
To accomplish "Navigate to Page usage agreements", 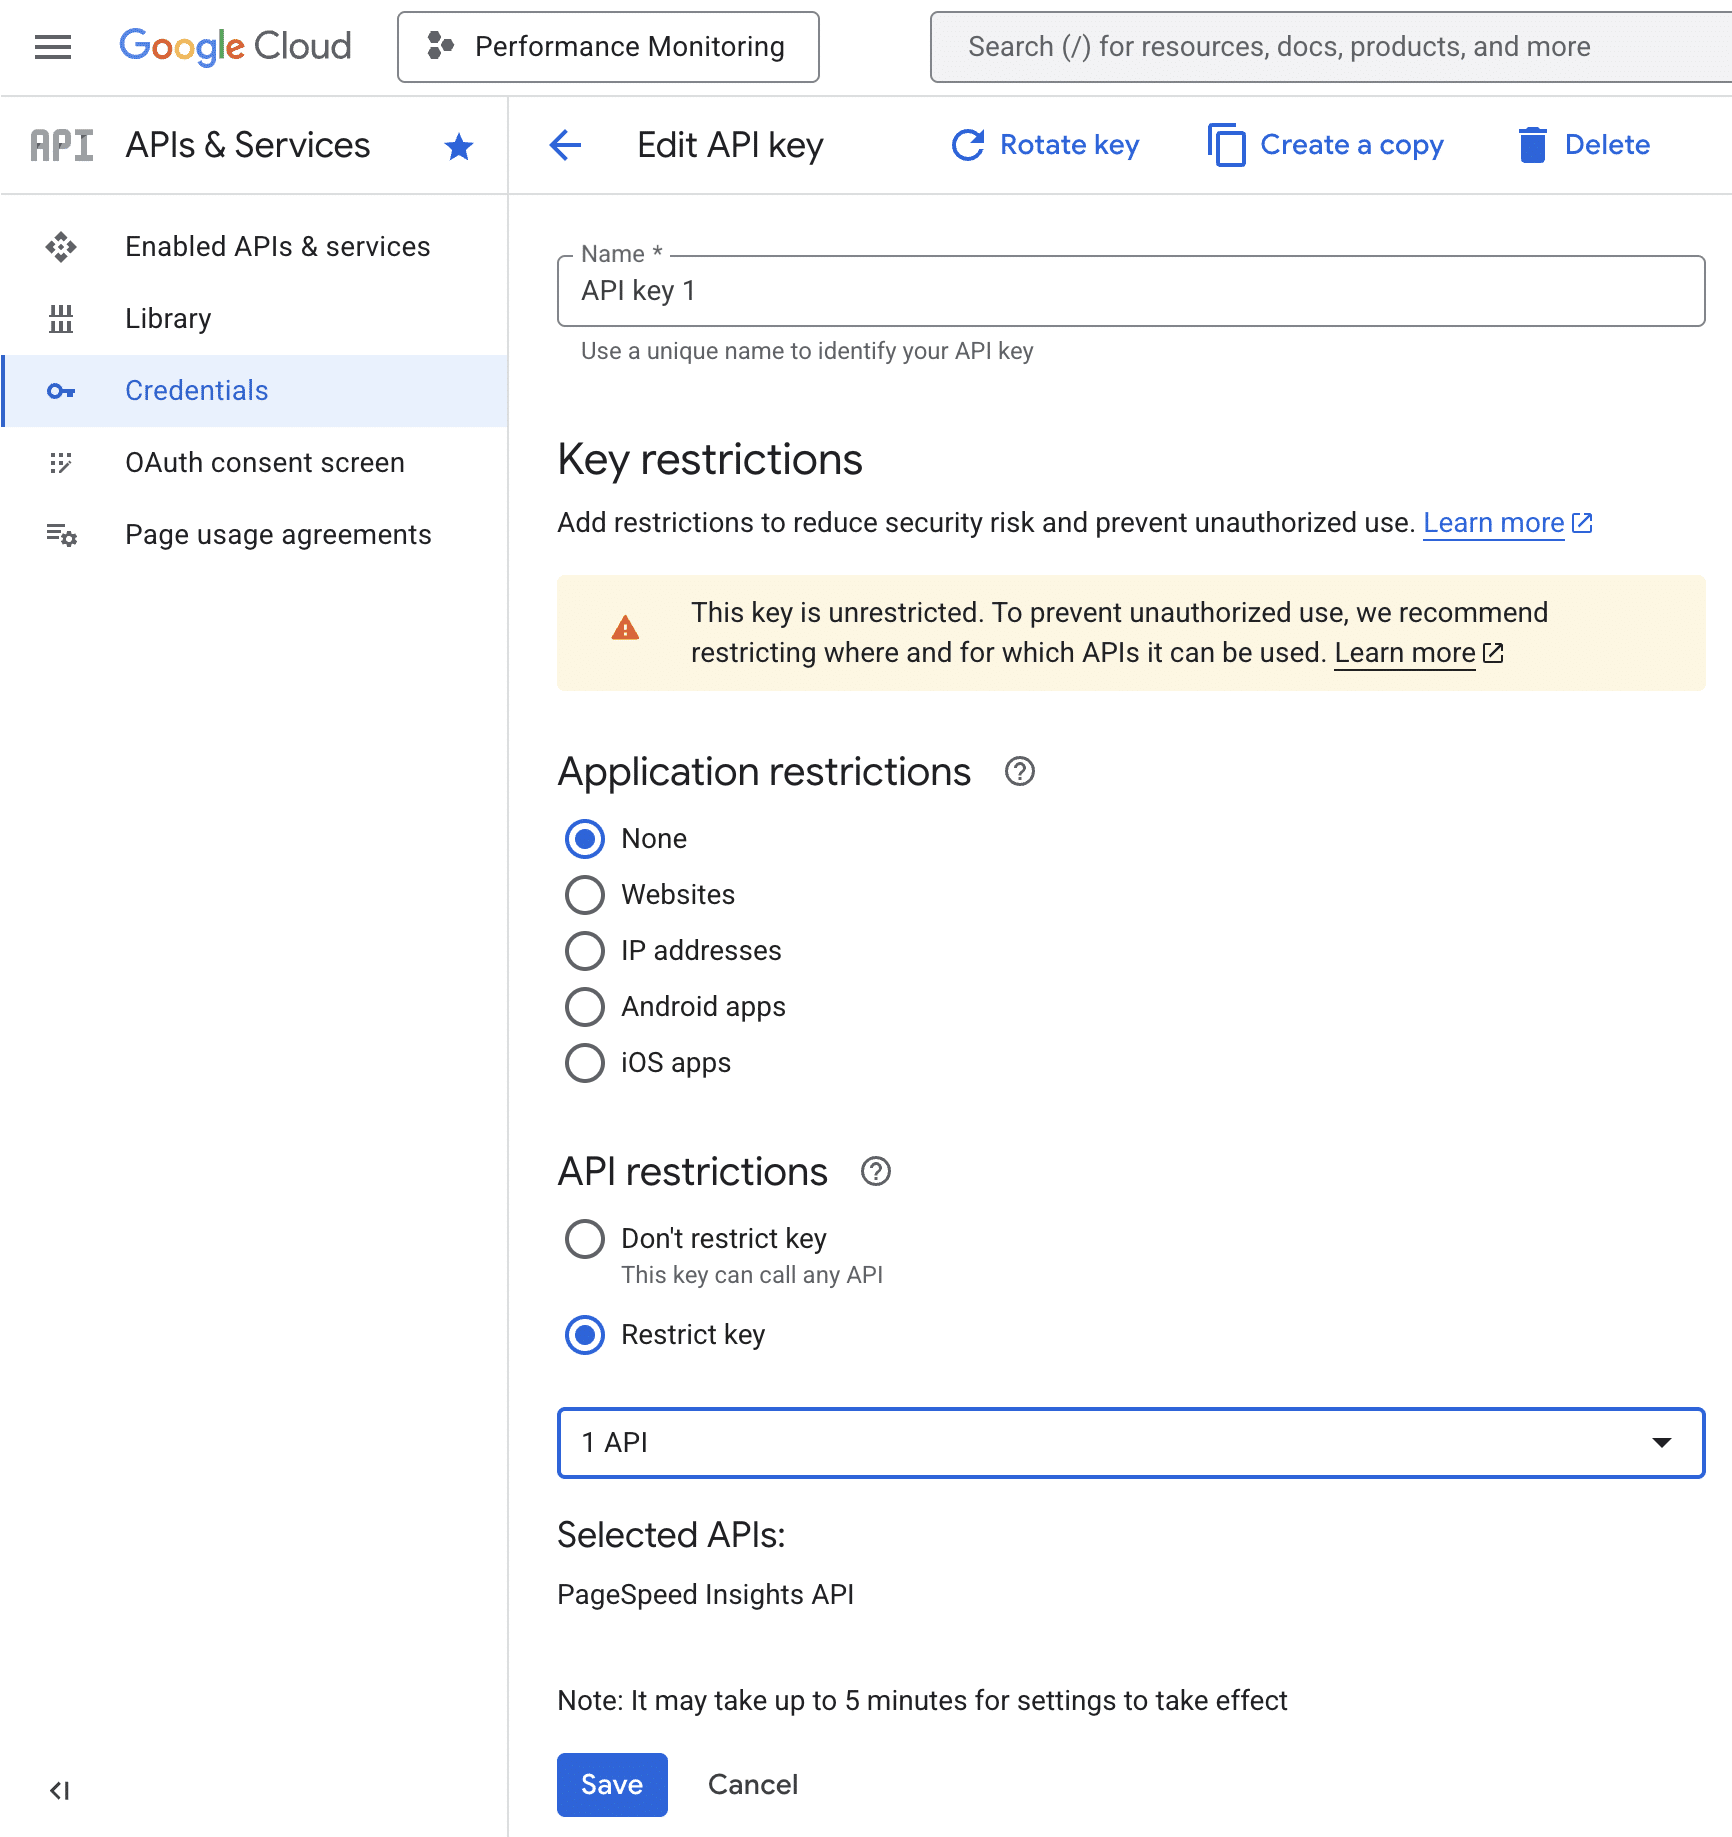I will pyautogui.click(x=278, y=534).
